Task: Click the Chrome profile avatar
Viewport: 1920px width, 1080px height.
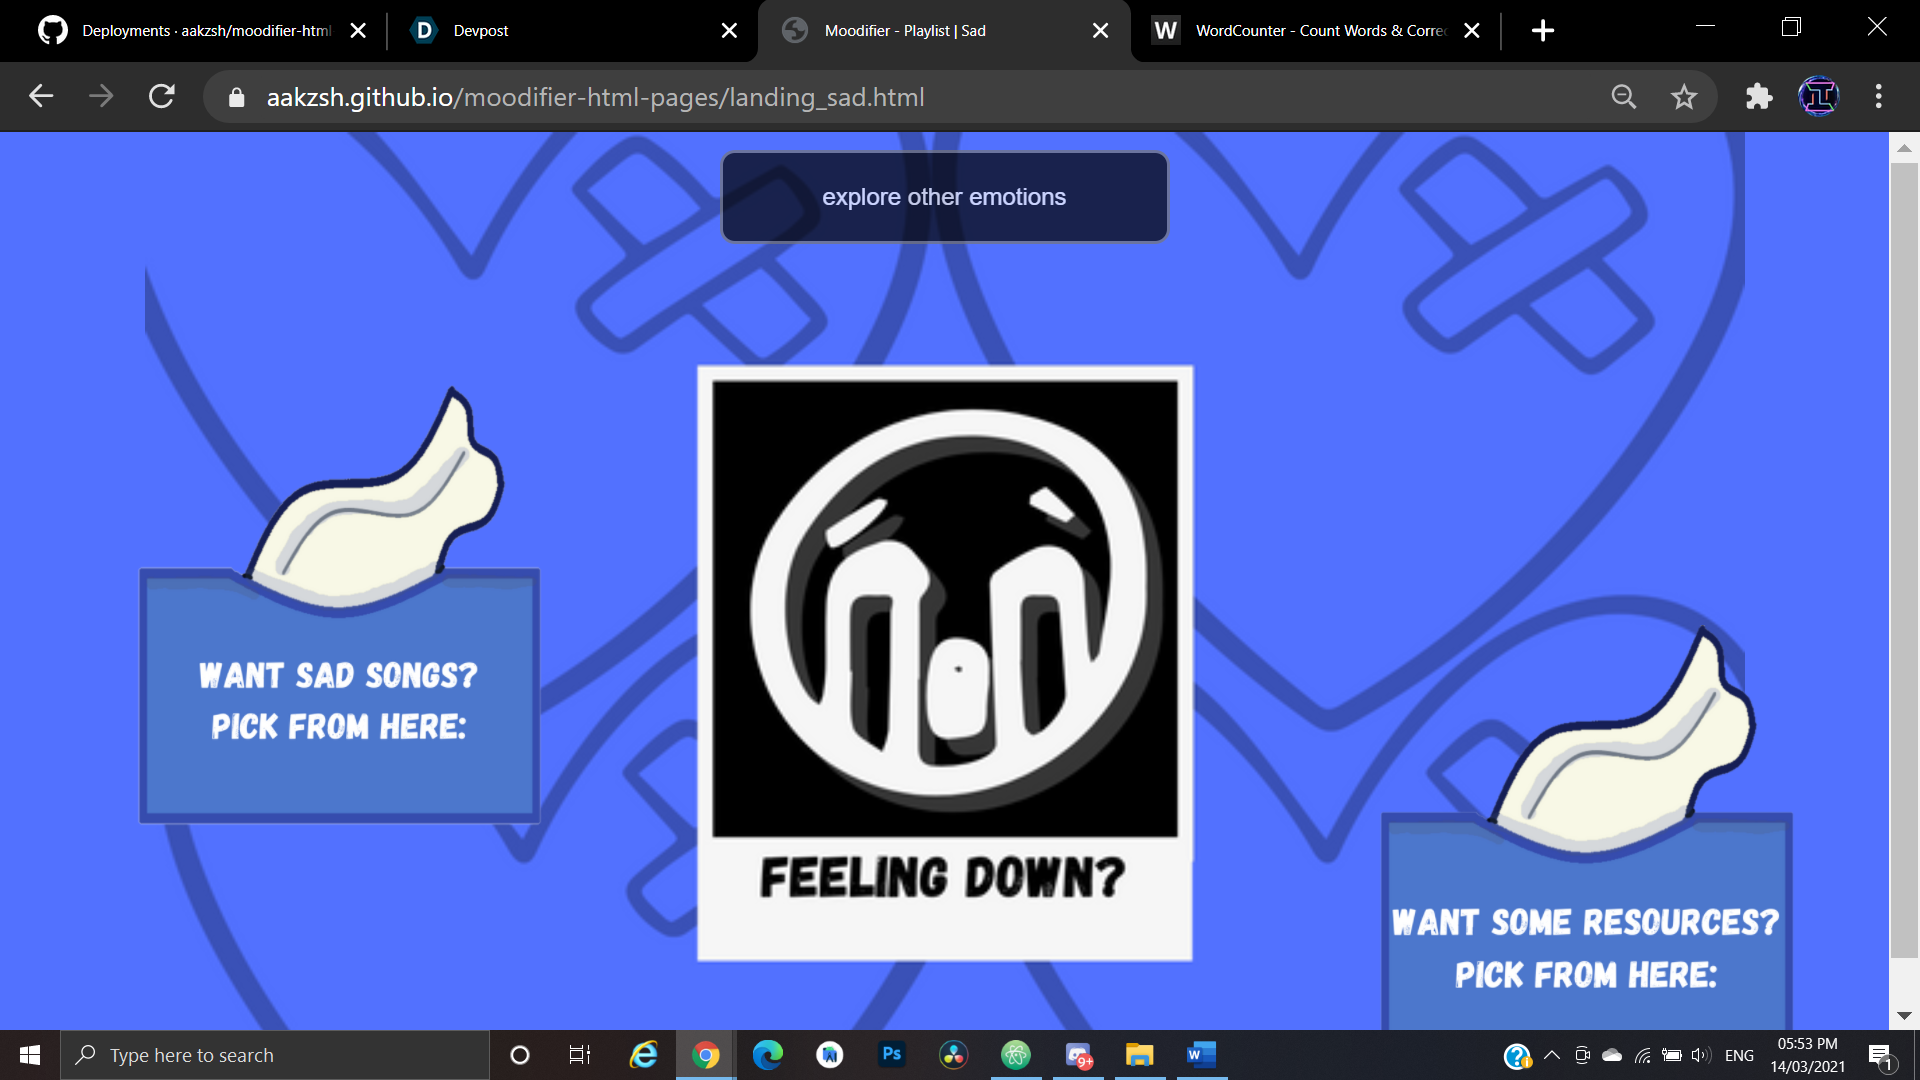Action: [1818, 97]
